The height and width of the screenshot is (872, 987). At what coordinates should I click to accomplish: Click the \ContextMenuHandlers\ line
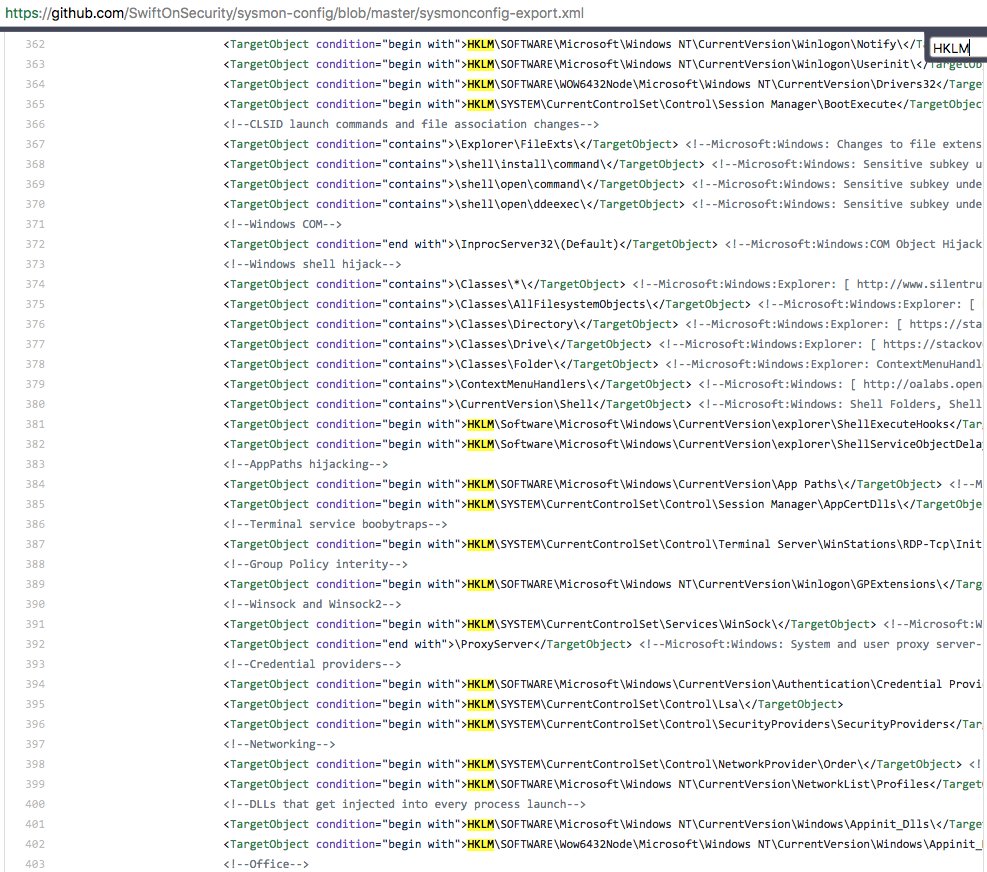(603, 384)
